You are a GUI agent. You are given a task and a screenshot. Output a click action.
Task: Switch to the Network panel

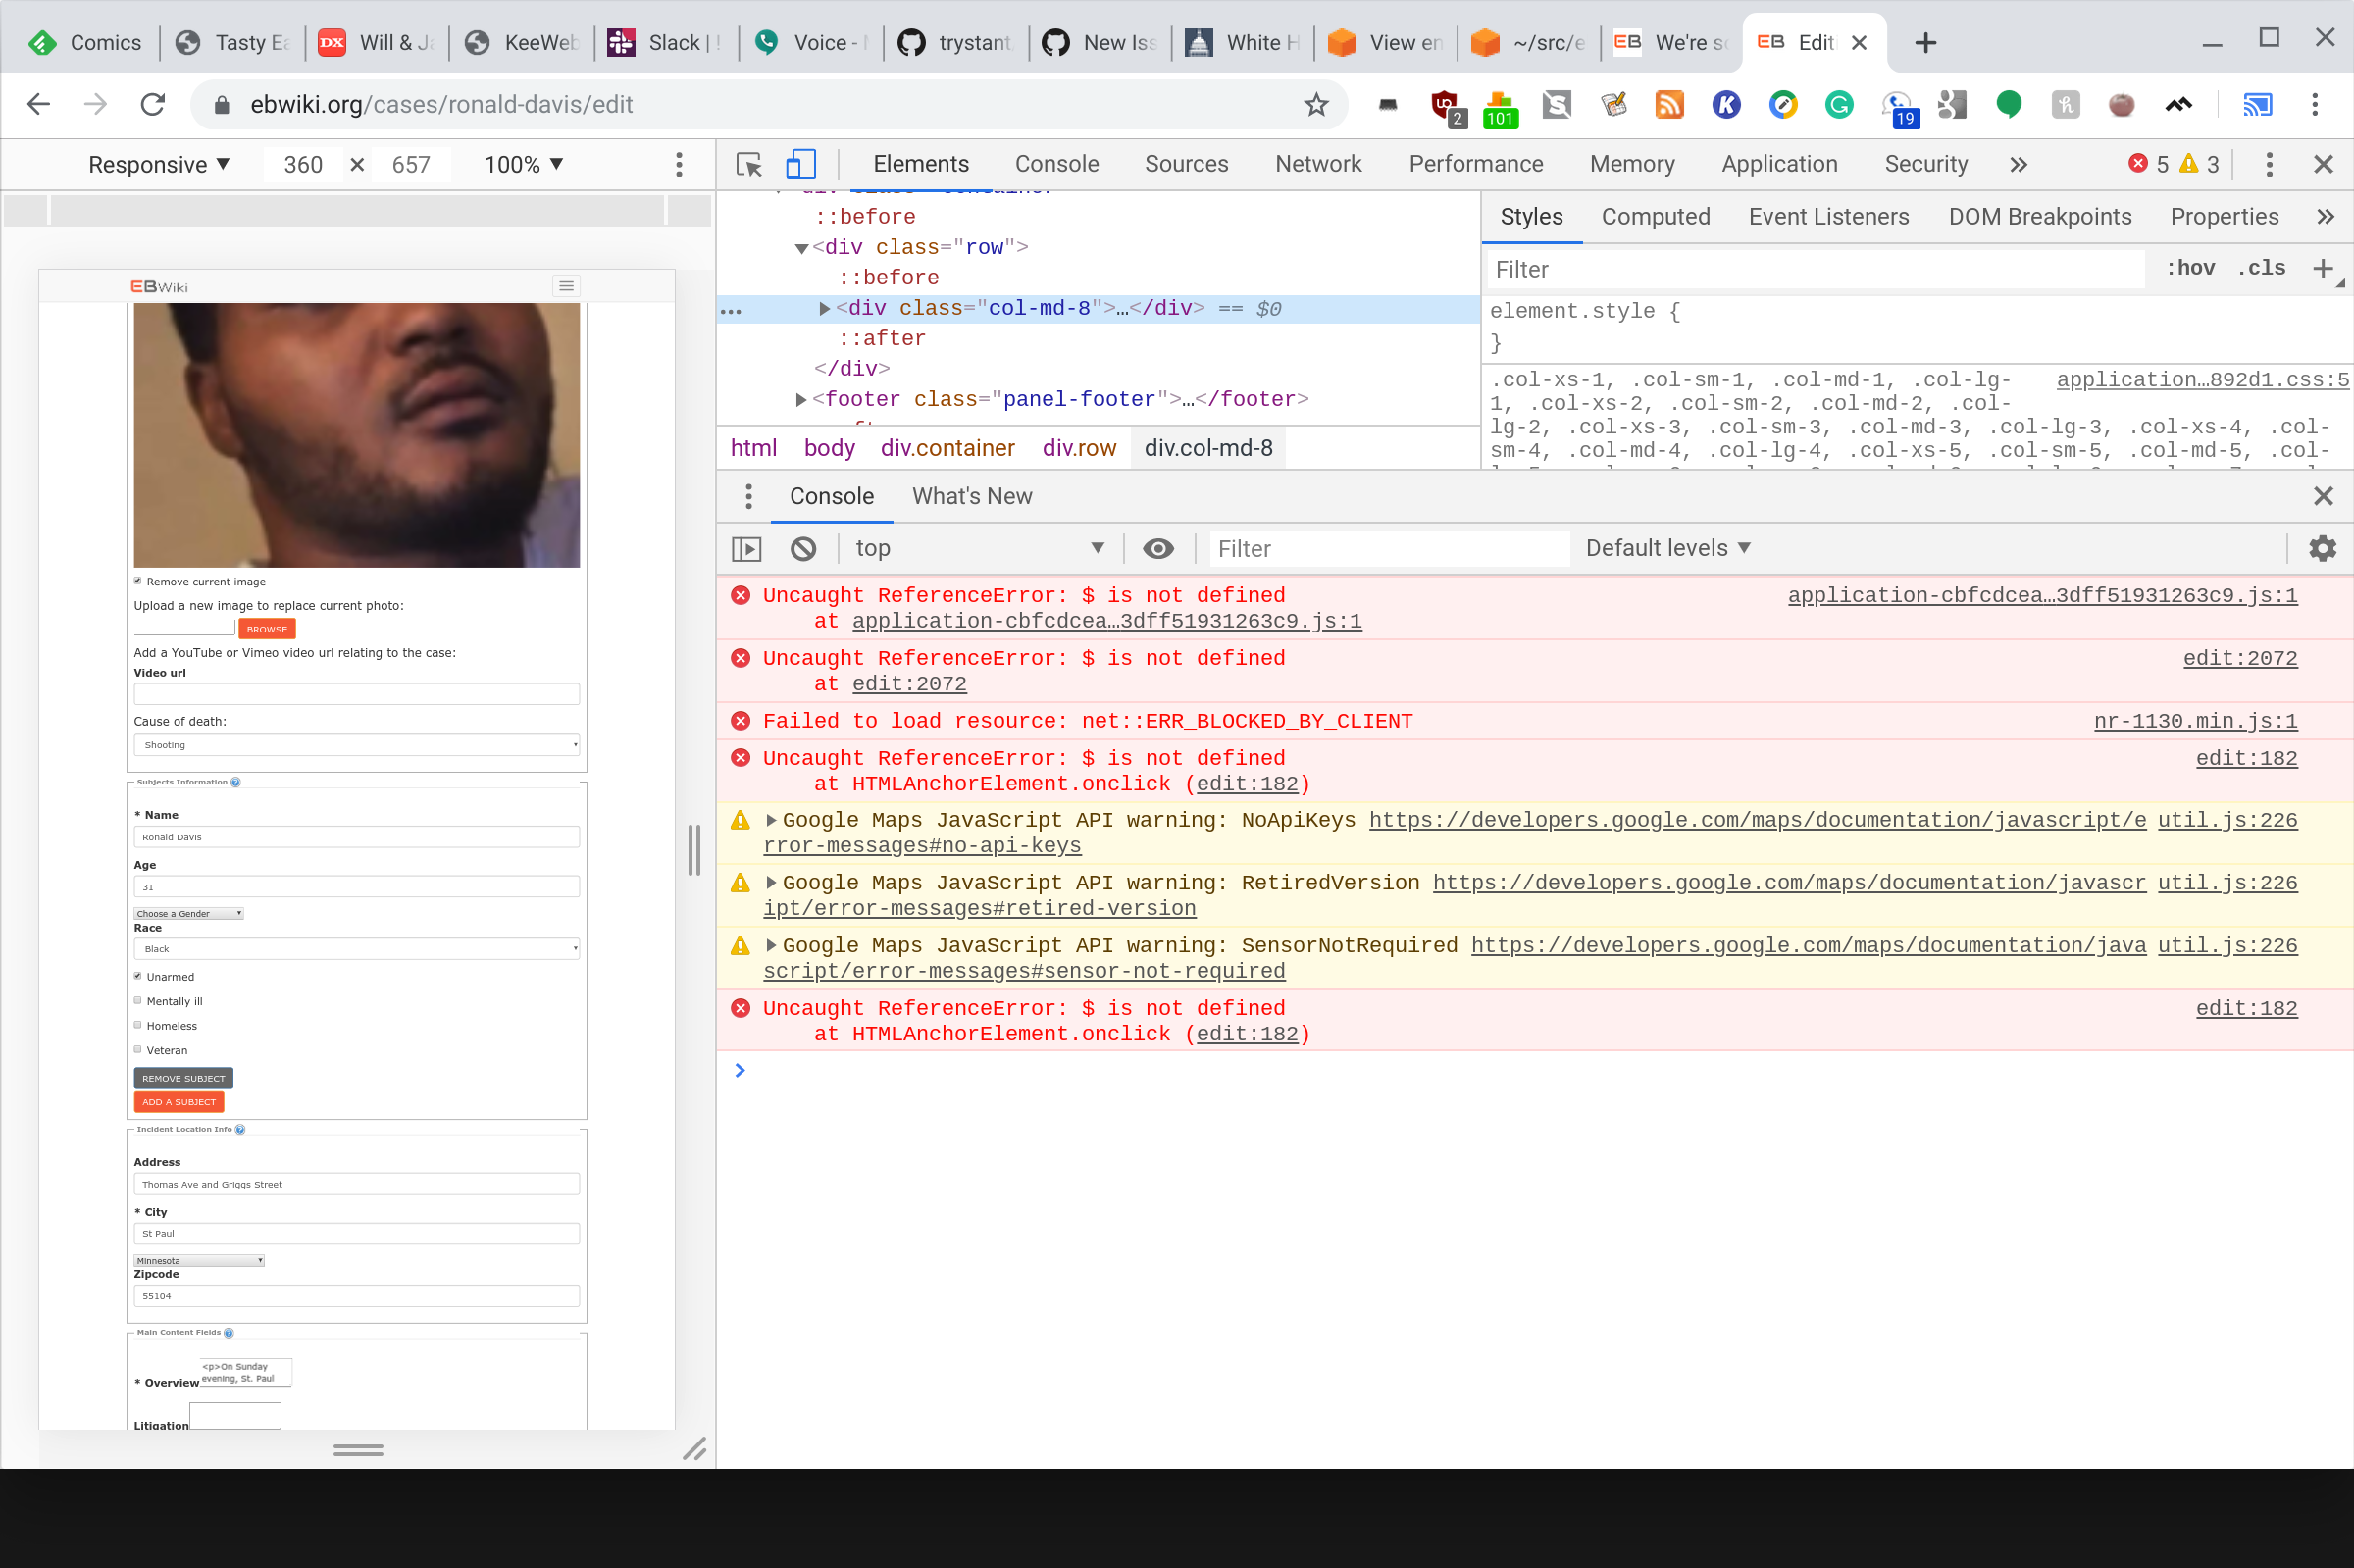tap(1318, 164)
